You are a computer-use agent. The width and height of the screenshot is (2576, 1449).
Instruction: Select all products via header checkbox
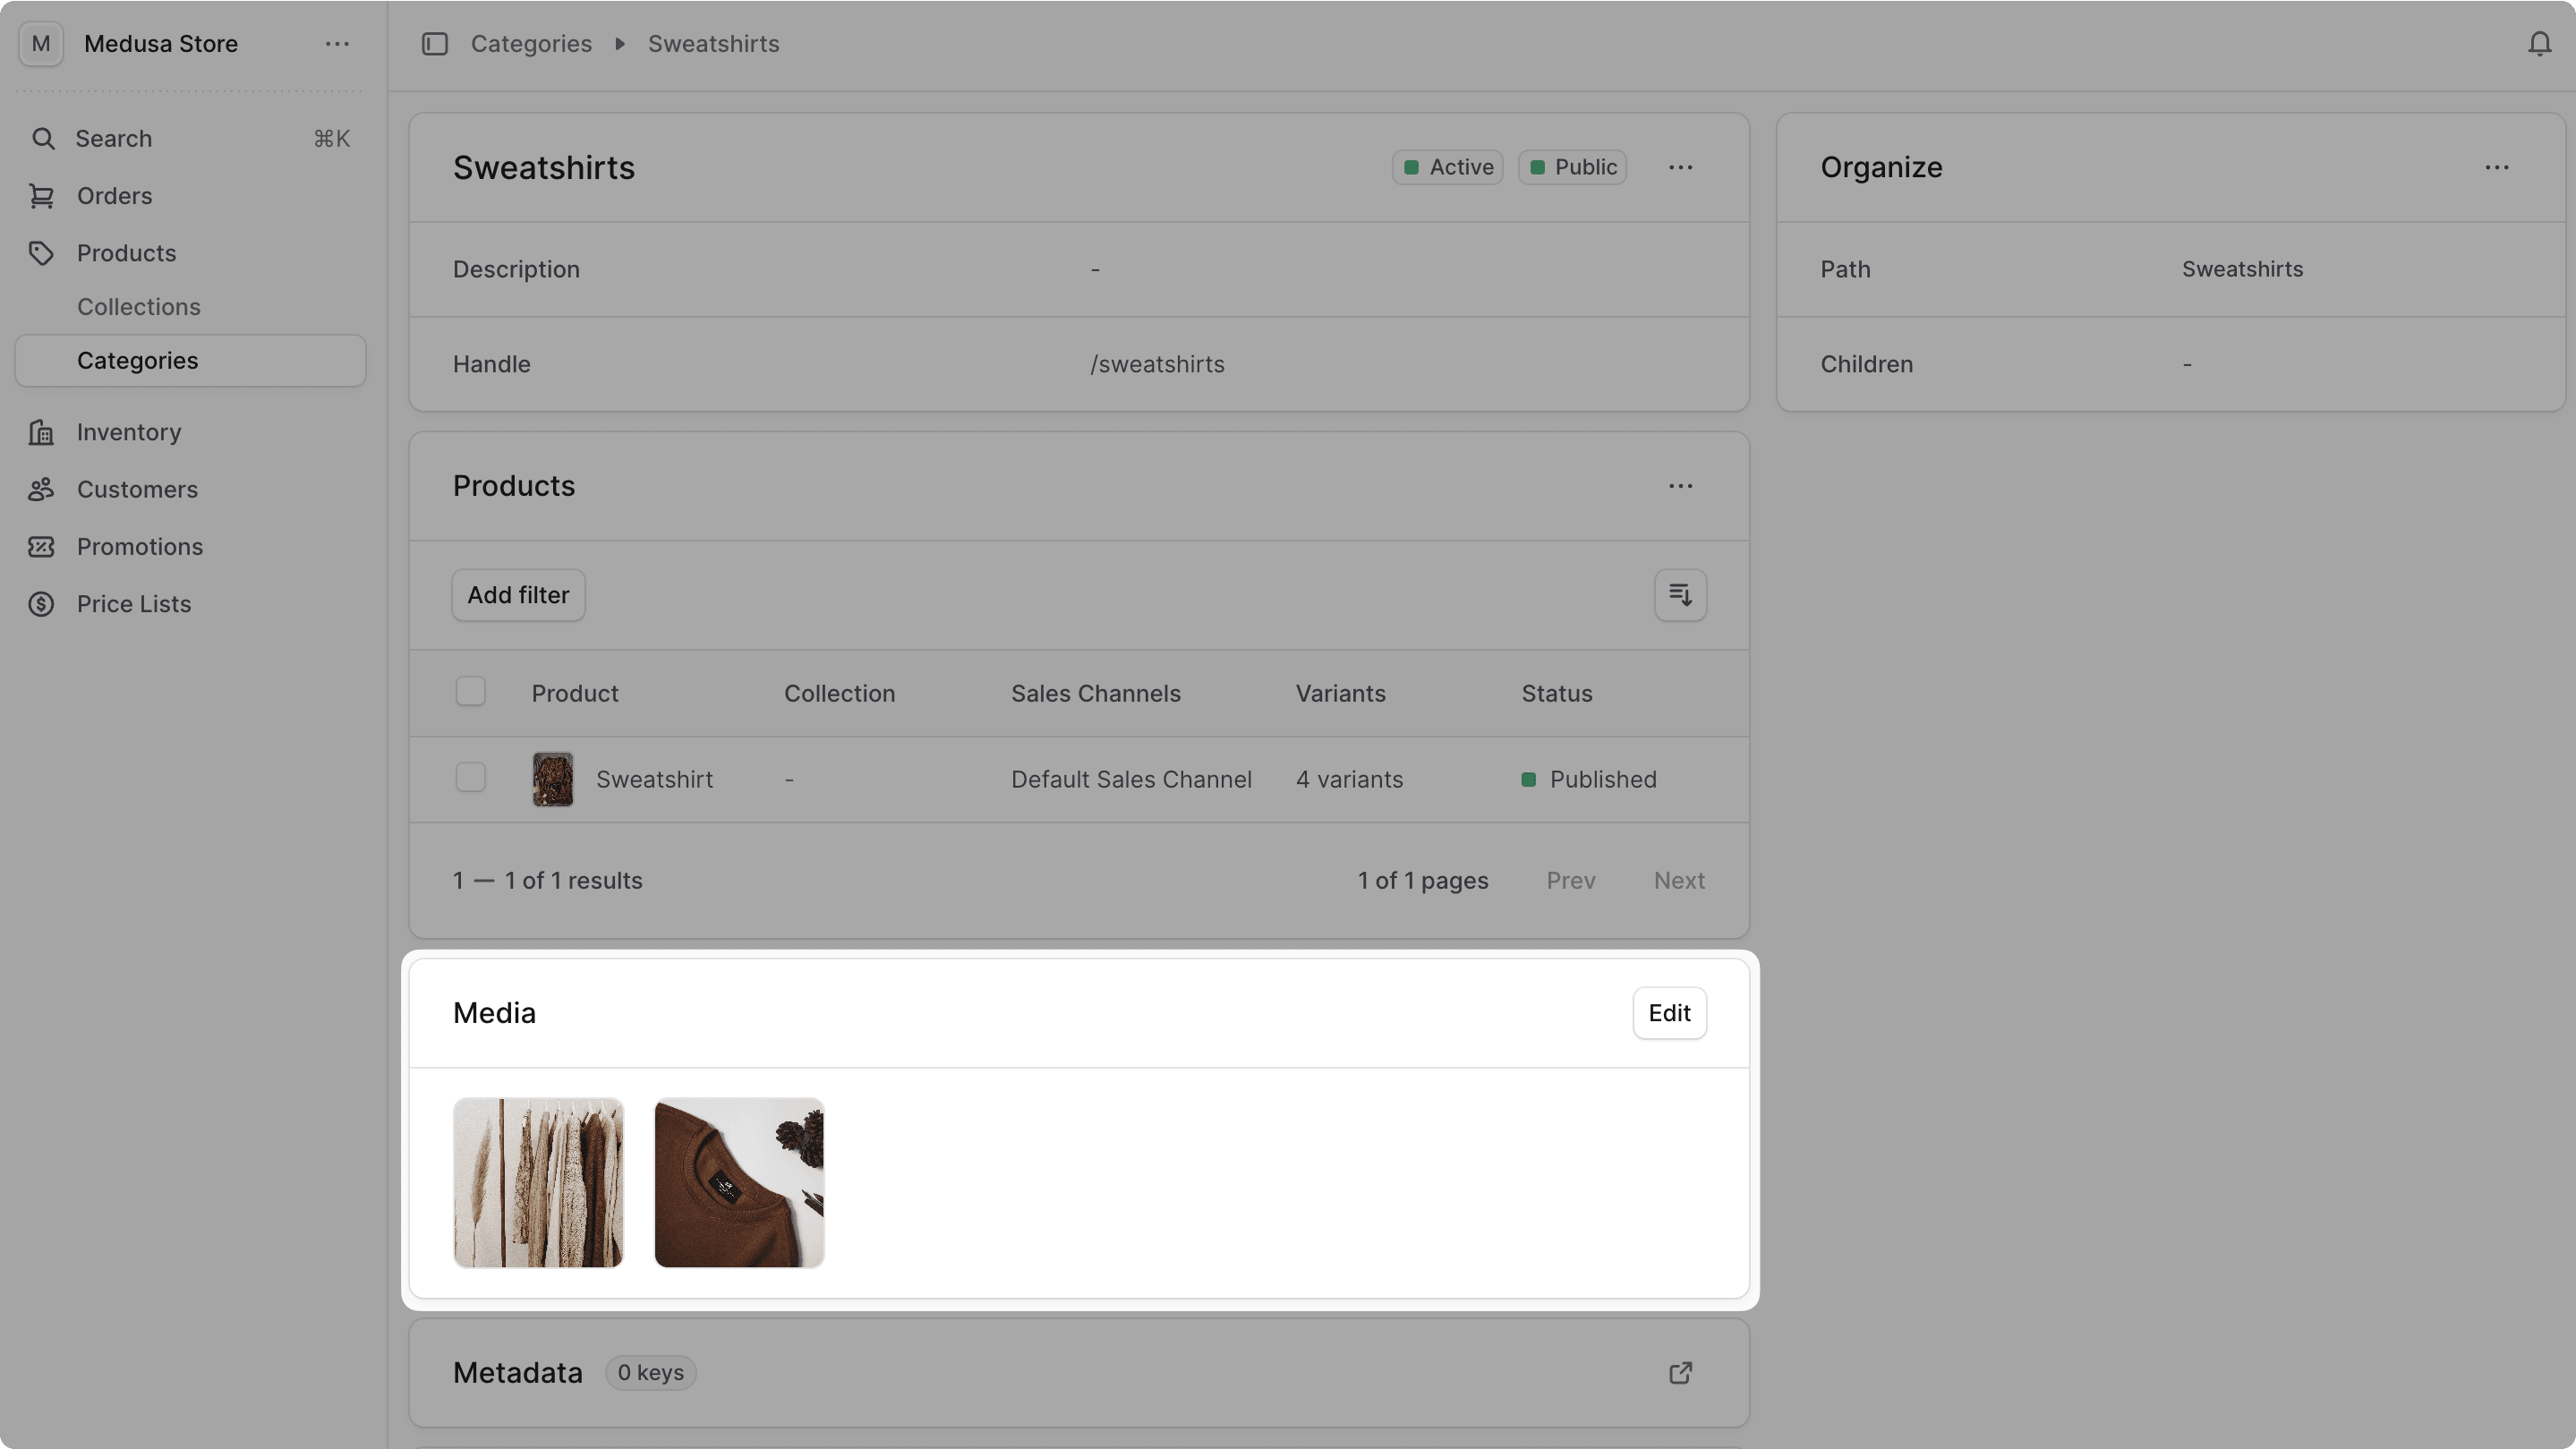[x=470, y=691]
